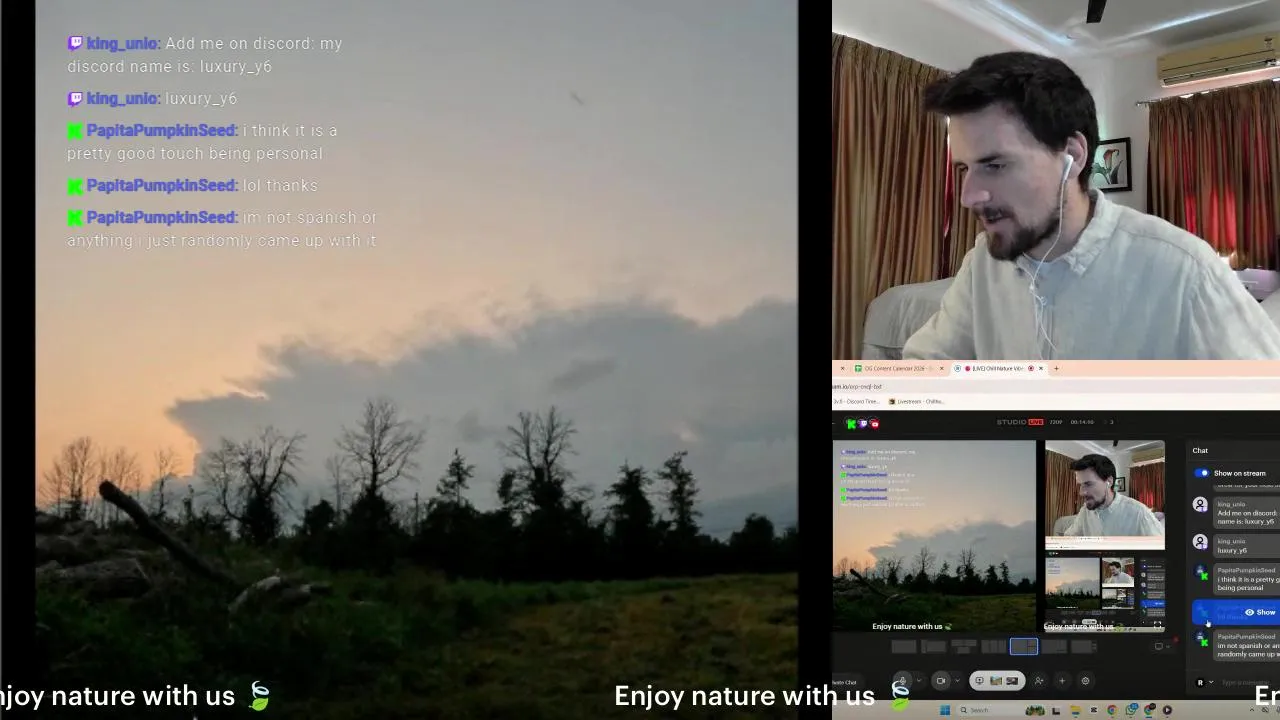The width and height of the screenshot is (1280, 720).
Task: Invite a guest with the add-person icon
Action: 1039,681
